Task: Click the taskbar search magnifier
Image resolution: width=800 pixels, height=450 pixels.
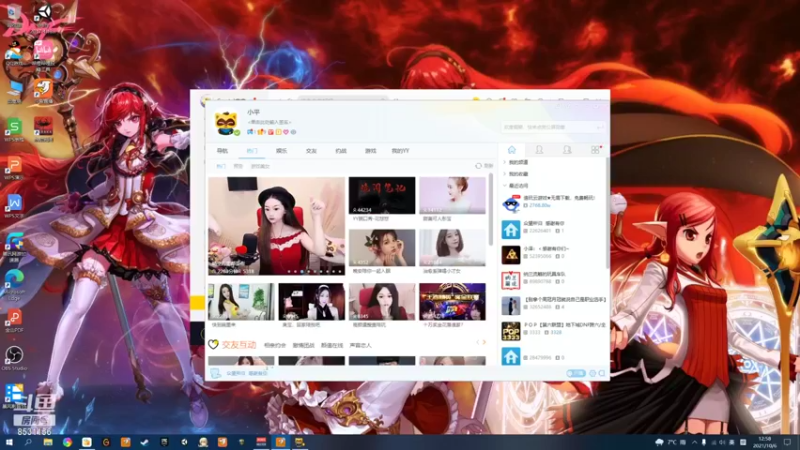Action: pos(28,442)
